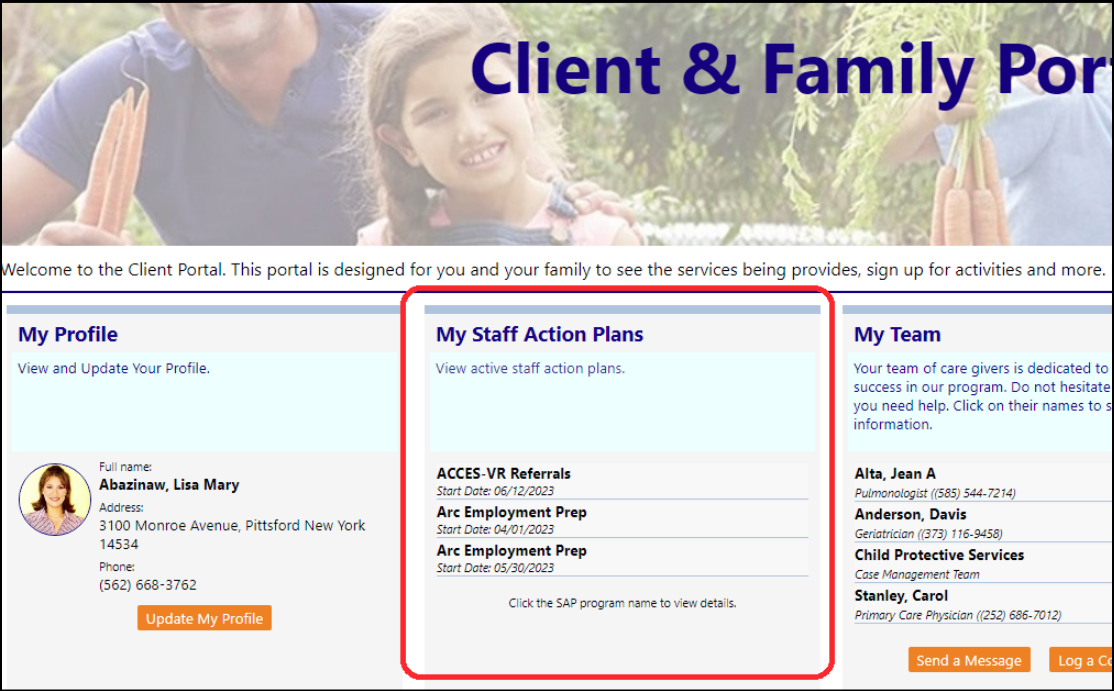Click the partially visible Log a button

1081,660
